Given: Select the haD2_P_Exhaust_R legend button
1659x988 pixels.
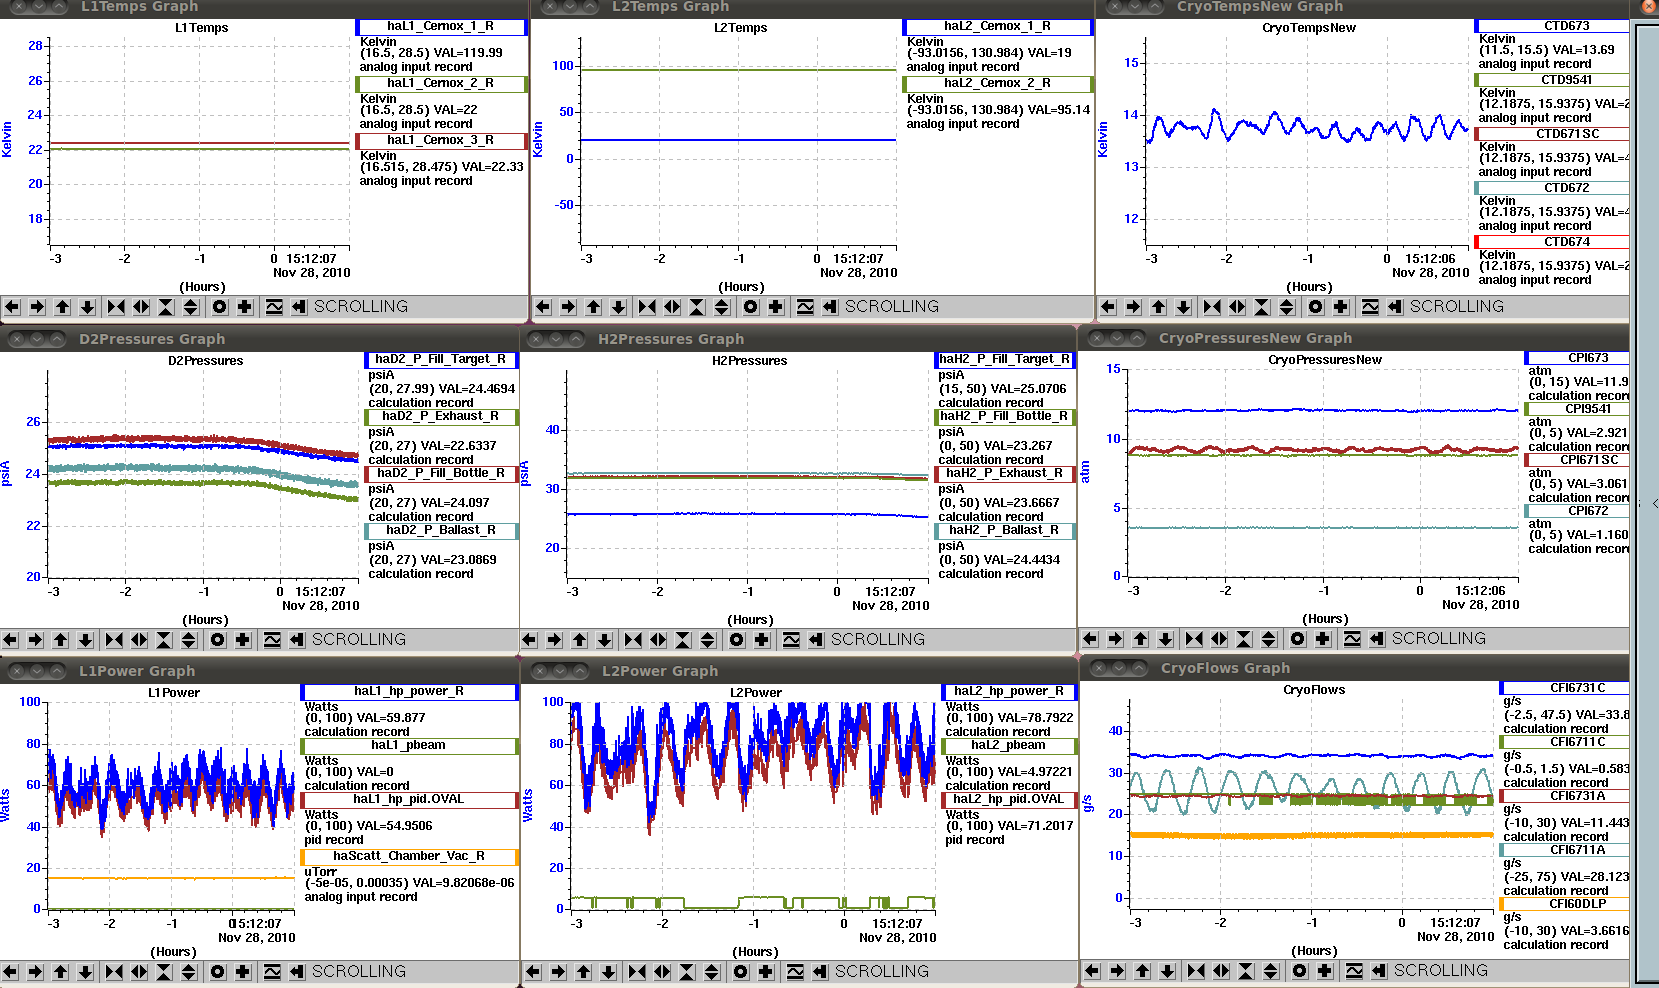Looking at the screenshot, I should pos(441,417).
